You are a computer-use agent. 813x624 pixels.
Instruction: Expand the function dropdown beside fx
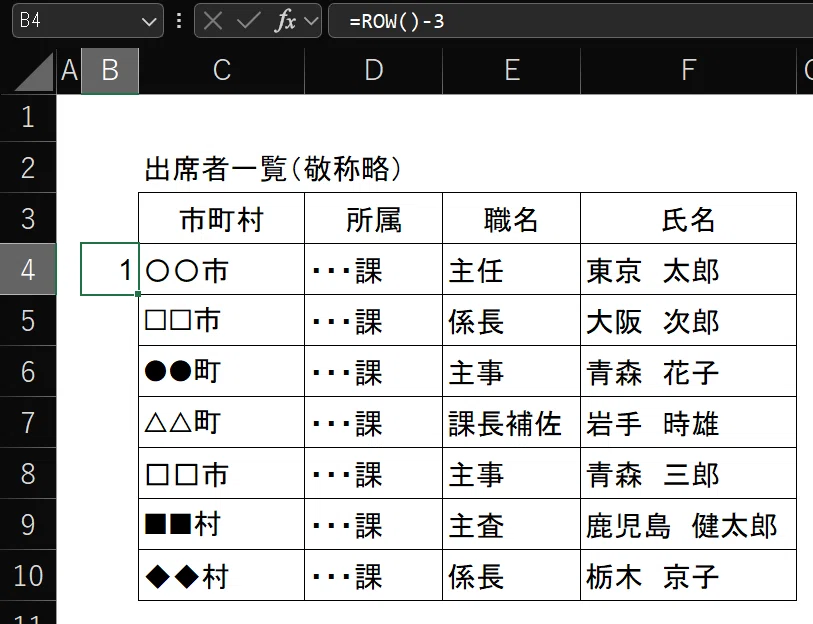click(311, 21)
